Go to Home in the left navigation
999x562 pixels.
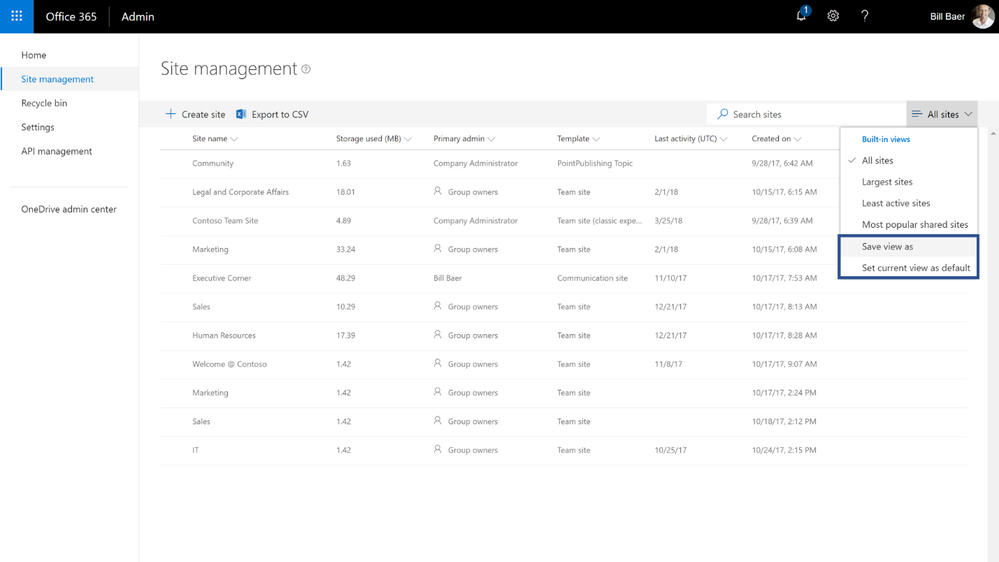pyautogui.click(x=34, y=55)
